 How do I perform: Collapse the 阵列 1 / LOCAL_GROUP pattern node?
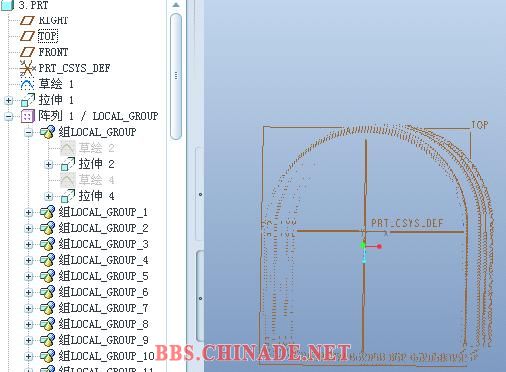click(9, 116)
